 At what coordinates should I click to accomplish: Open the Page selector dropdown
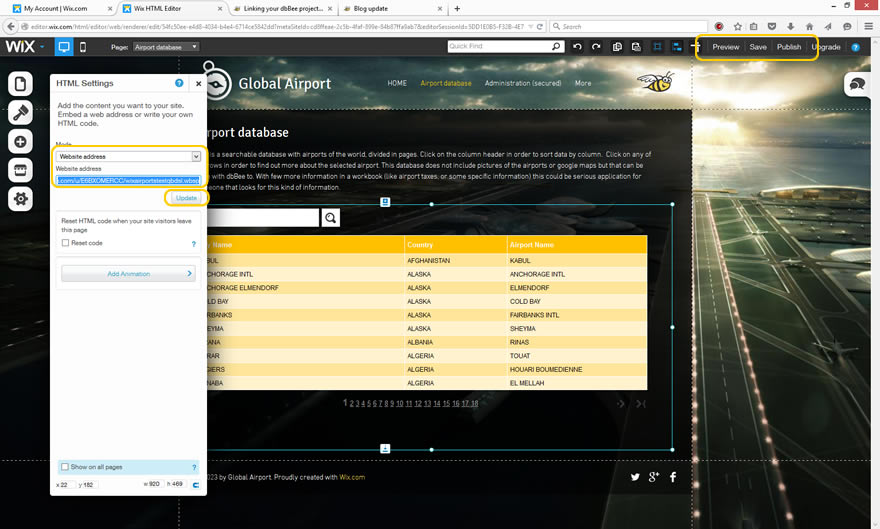165,47
